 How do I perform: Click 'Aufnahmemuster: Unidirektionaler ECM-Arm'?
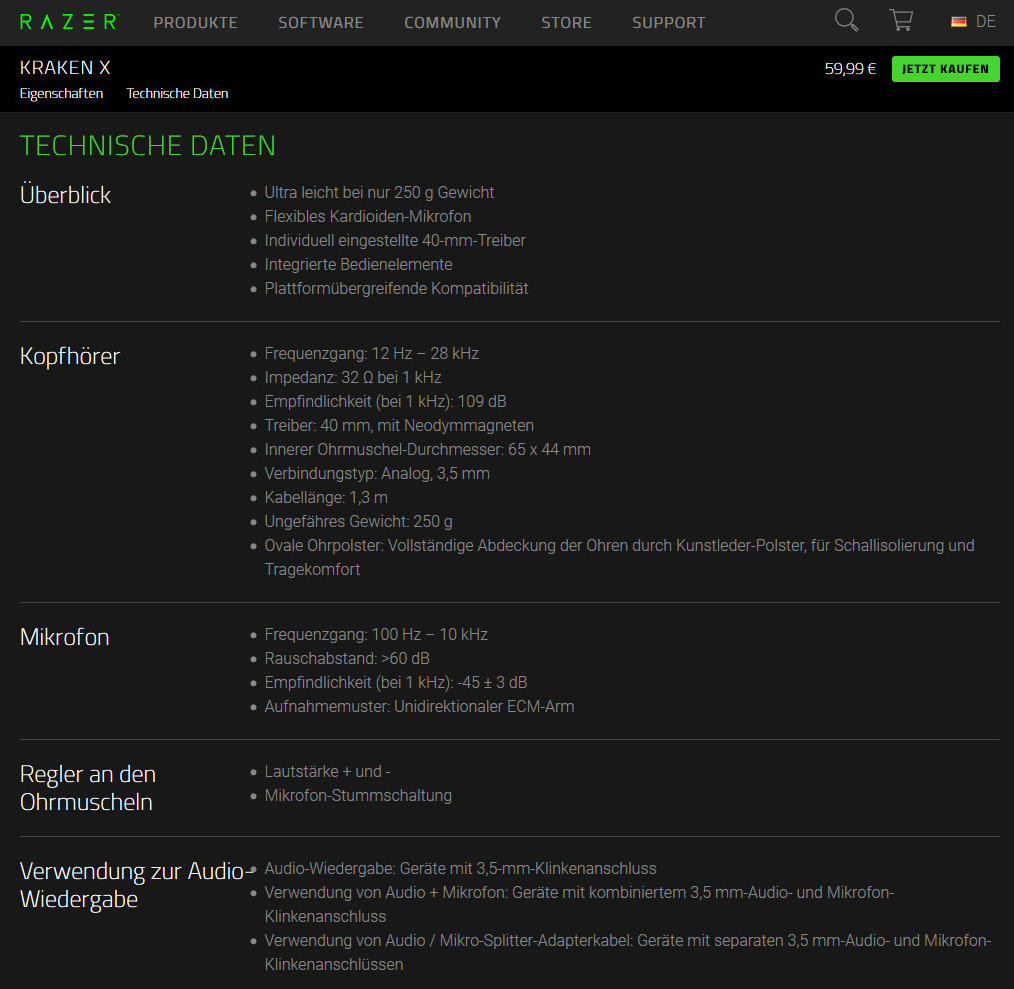click(419, 706)
